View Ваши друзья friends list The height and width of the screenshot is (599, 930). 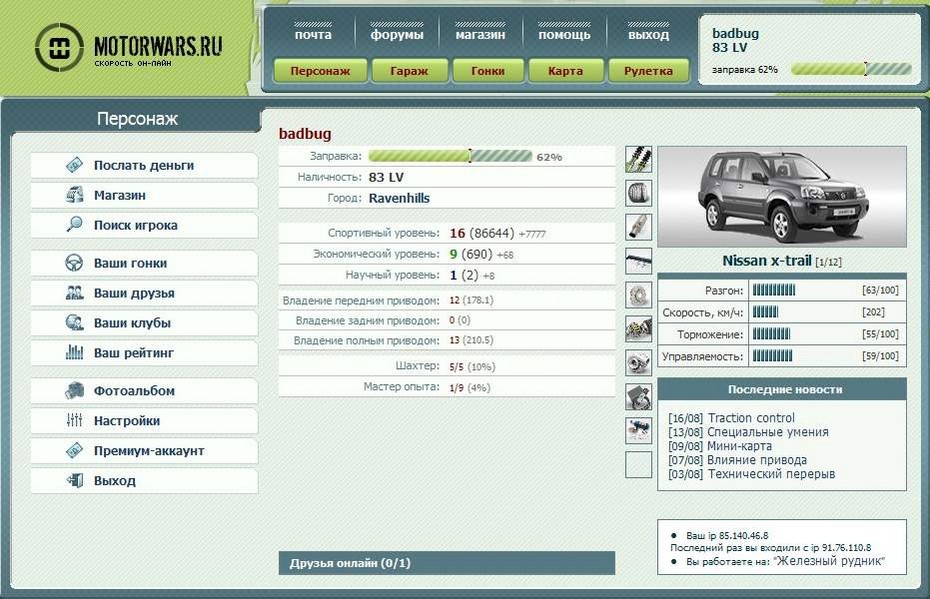(144, 293)
